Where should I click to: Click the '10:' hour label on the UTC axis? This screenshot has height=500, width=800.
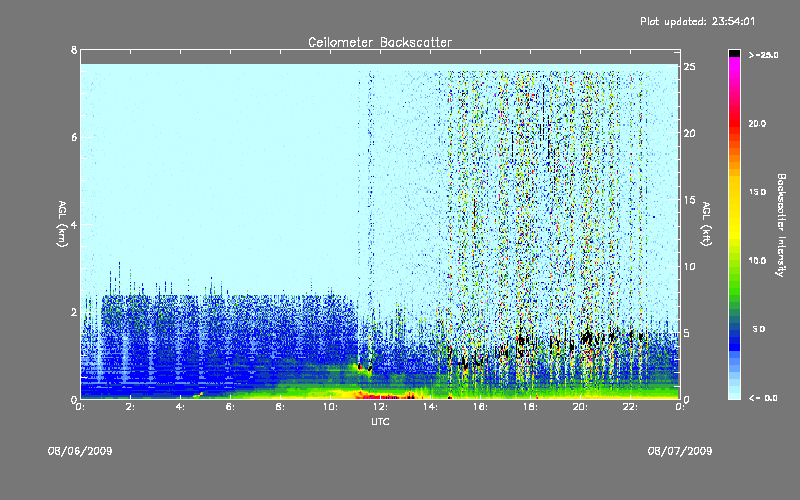[x=330, y=407]
